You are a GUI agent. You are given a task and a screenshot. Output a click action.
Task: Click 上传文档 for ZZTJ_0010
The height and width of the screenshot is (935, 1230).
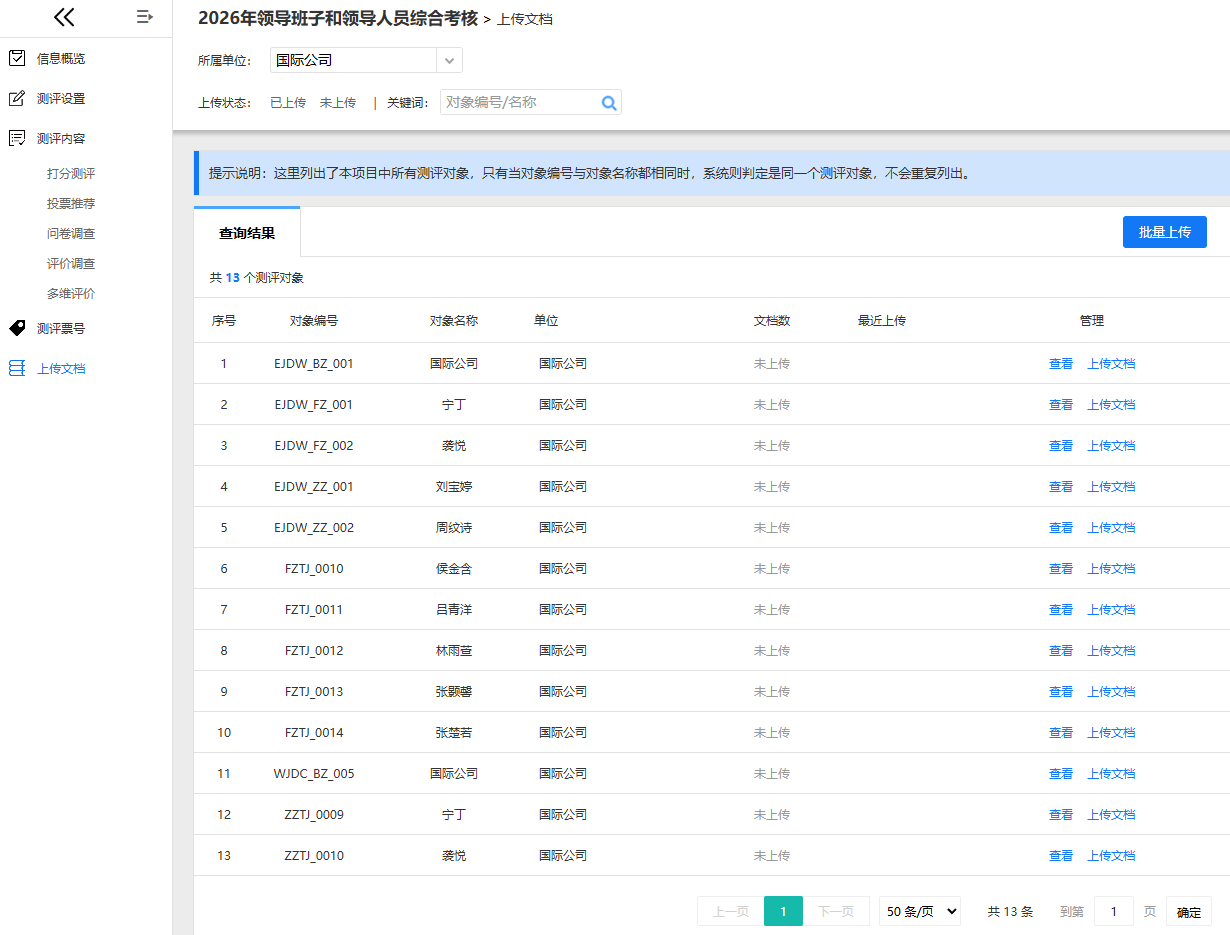(x=1111, y=855)
